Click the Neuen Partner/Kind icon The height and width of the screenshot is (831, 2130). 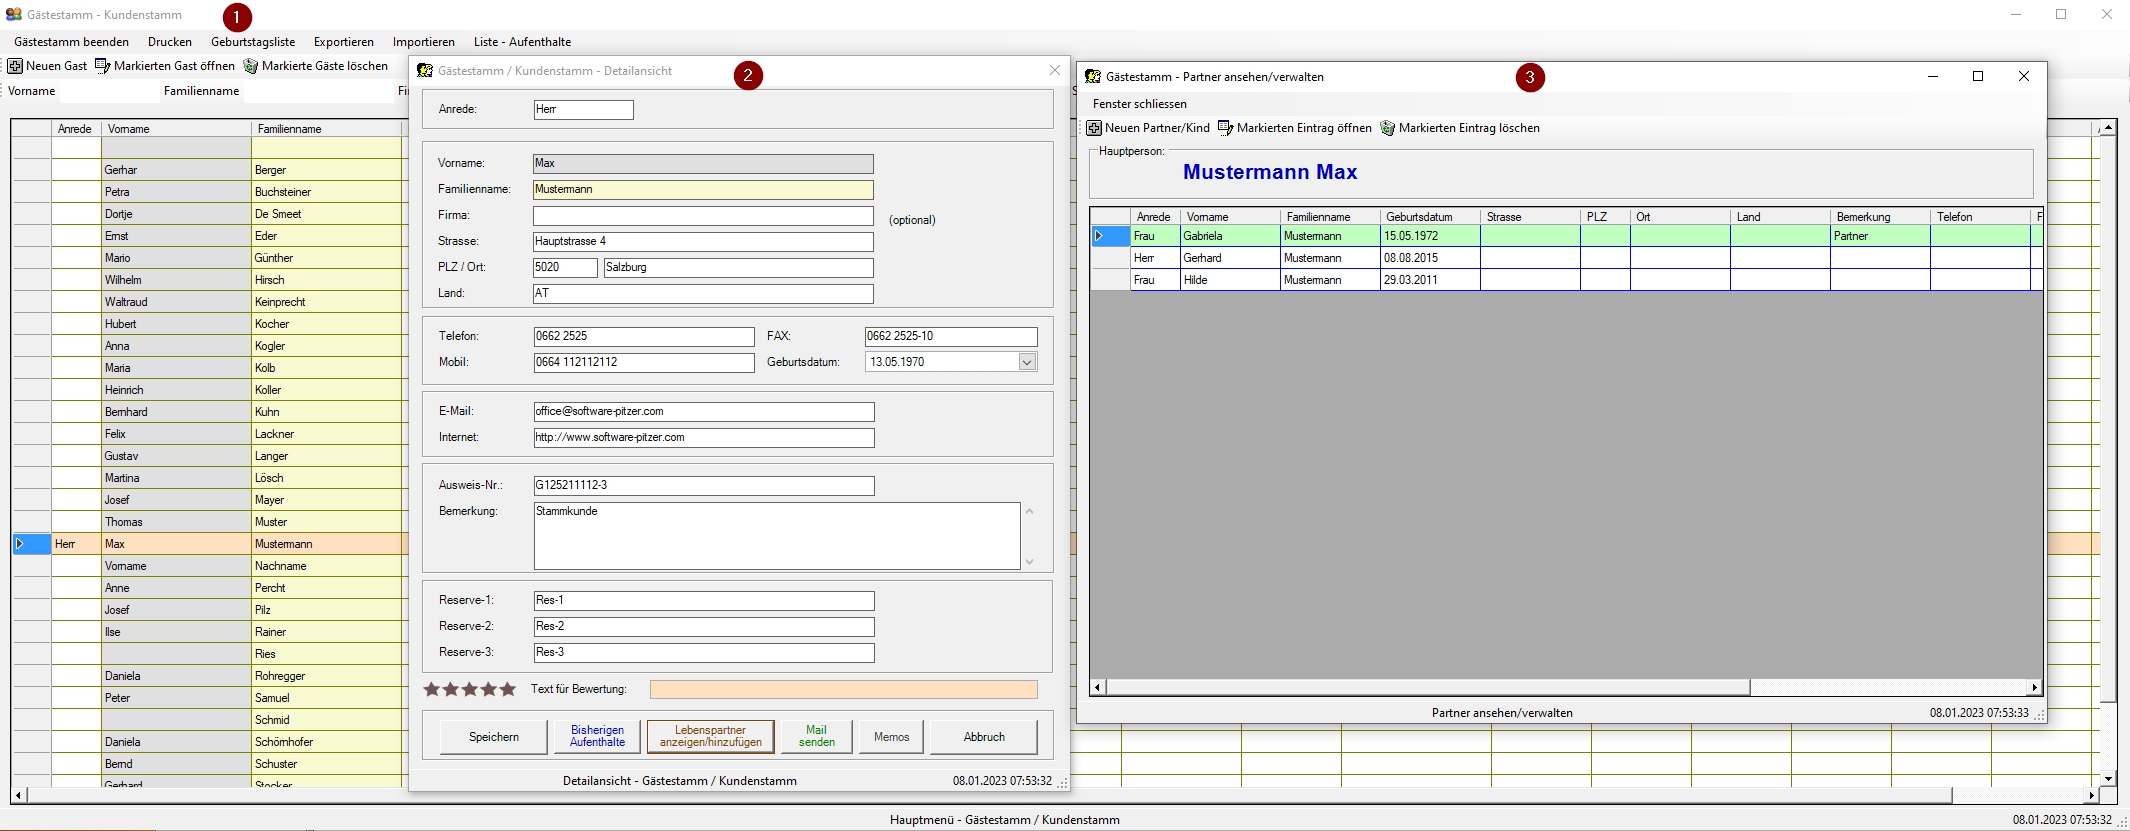1094,128
